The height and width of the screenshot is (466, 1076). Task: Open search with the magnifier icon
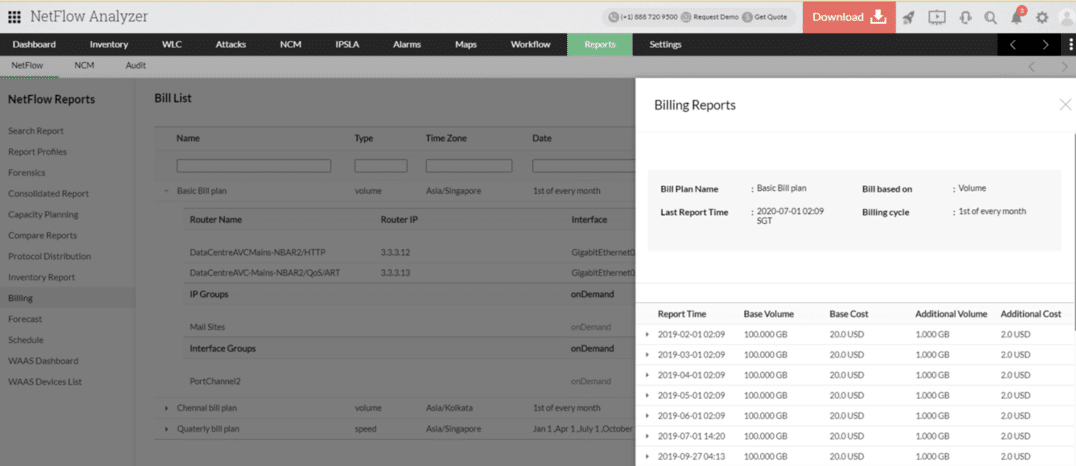(991, 17)
